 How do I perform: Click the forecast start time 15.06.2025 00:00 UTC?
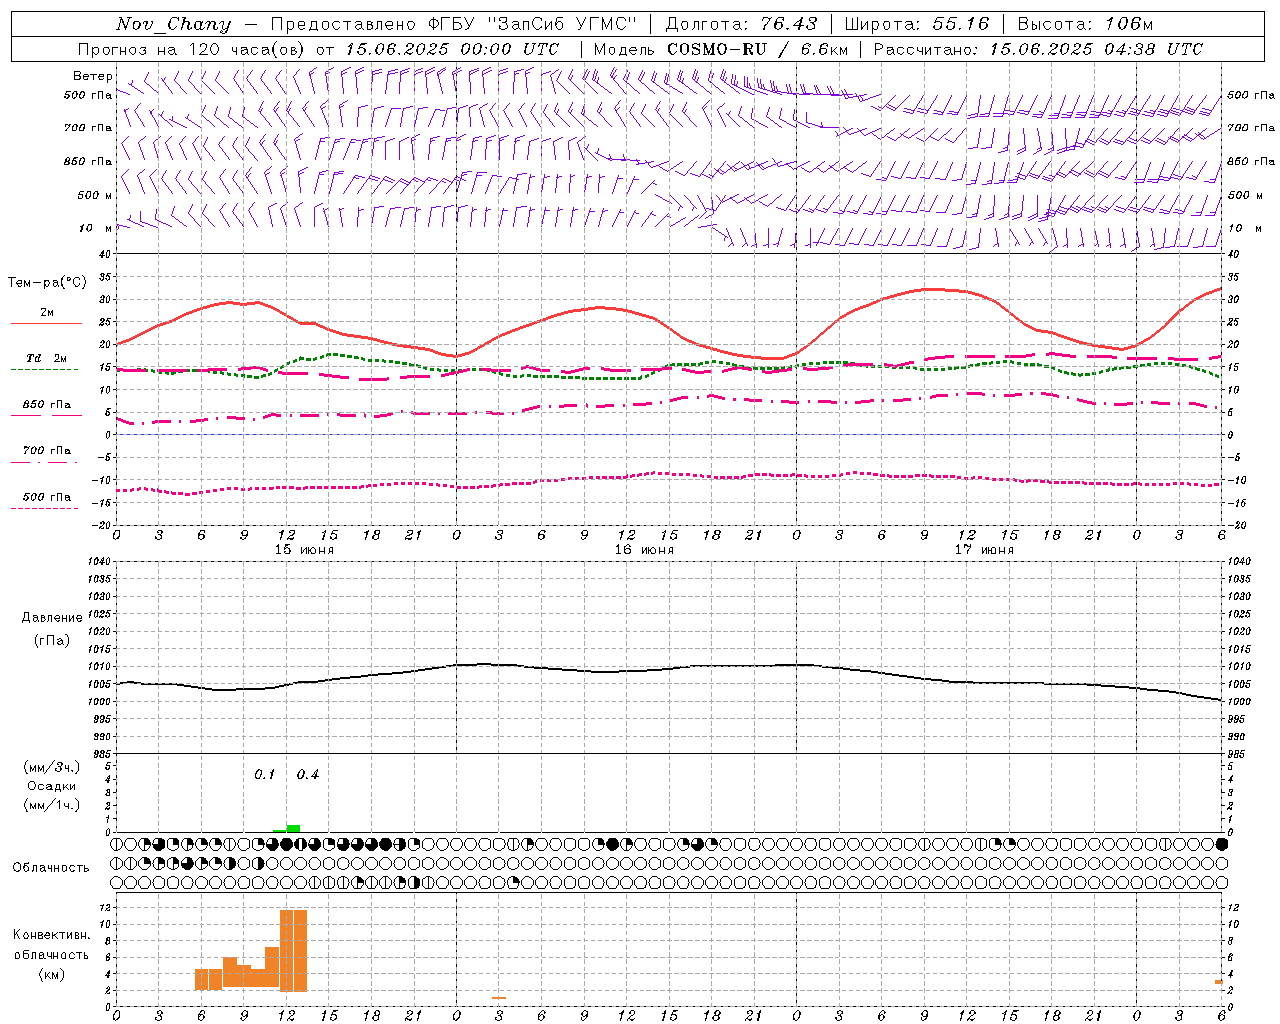coord(452,49)
